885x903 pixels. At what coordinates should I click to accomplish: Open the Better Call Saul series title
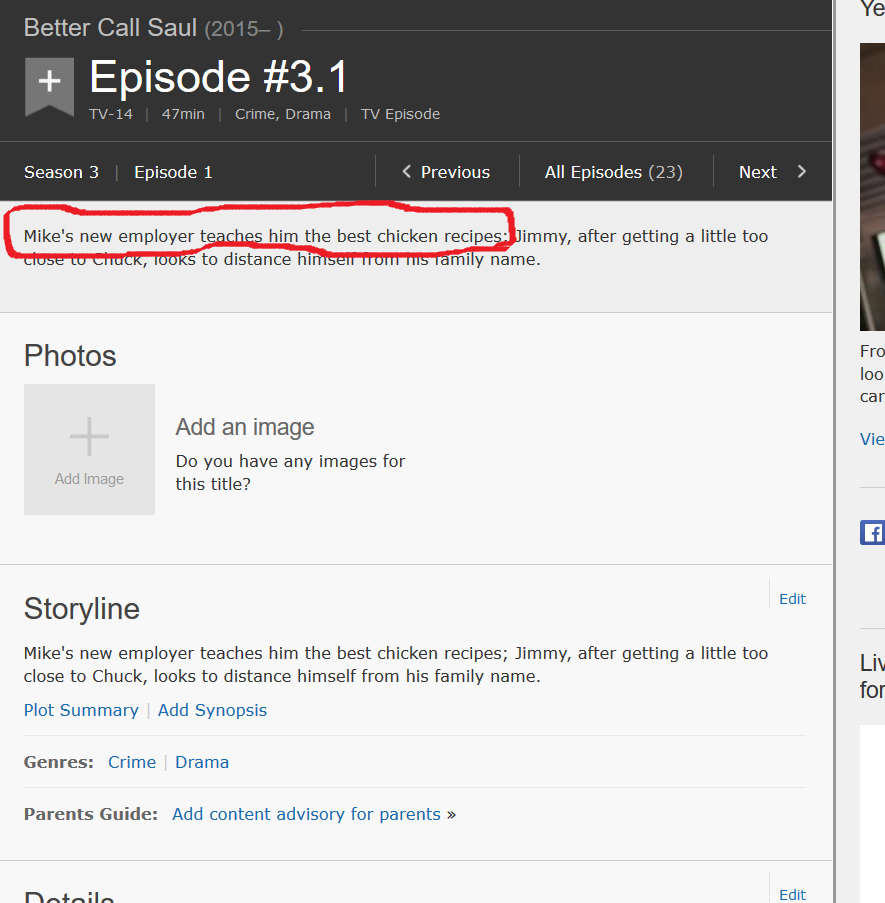click(111, 28)
